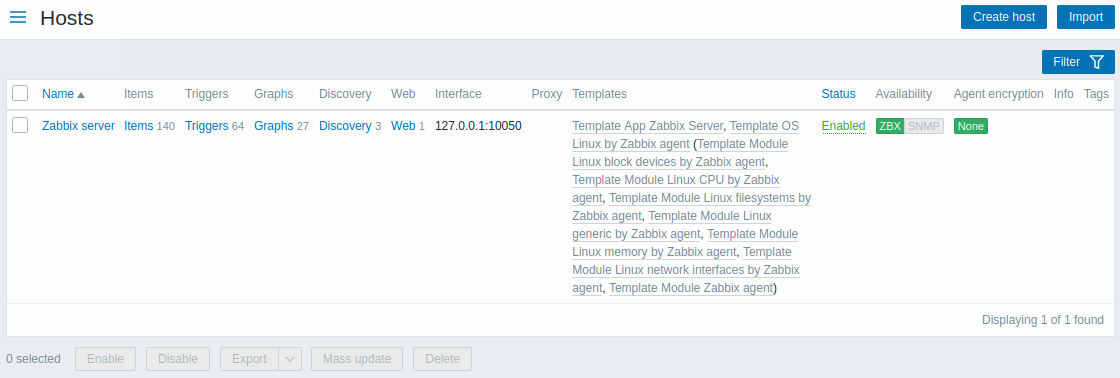Open Template App Zabbix Server link
This screenshot has height=378, width=1120.
(x=648, y=126)
